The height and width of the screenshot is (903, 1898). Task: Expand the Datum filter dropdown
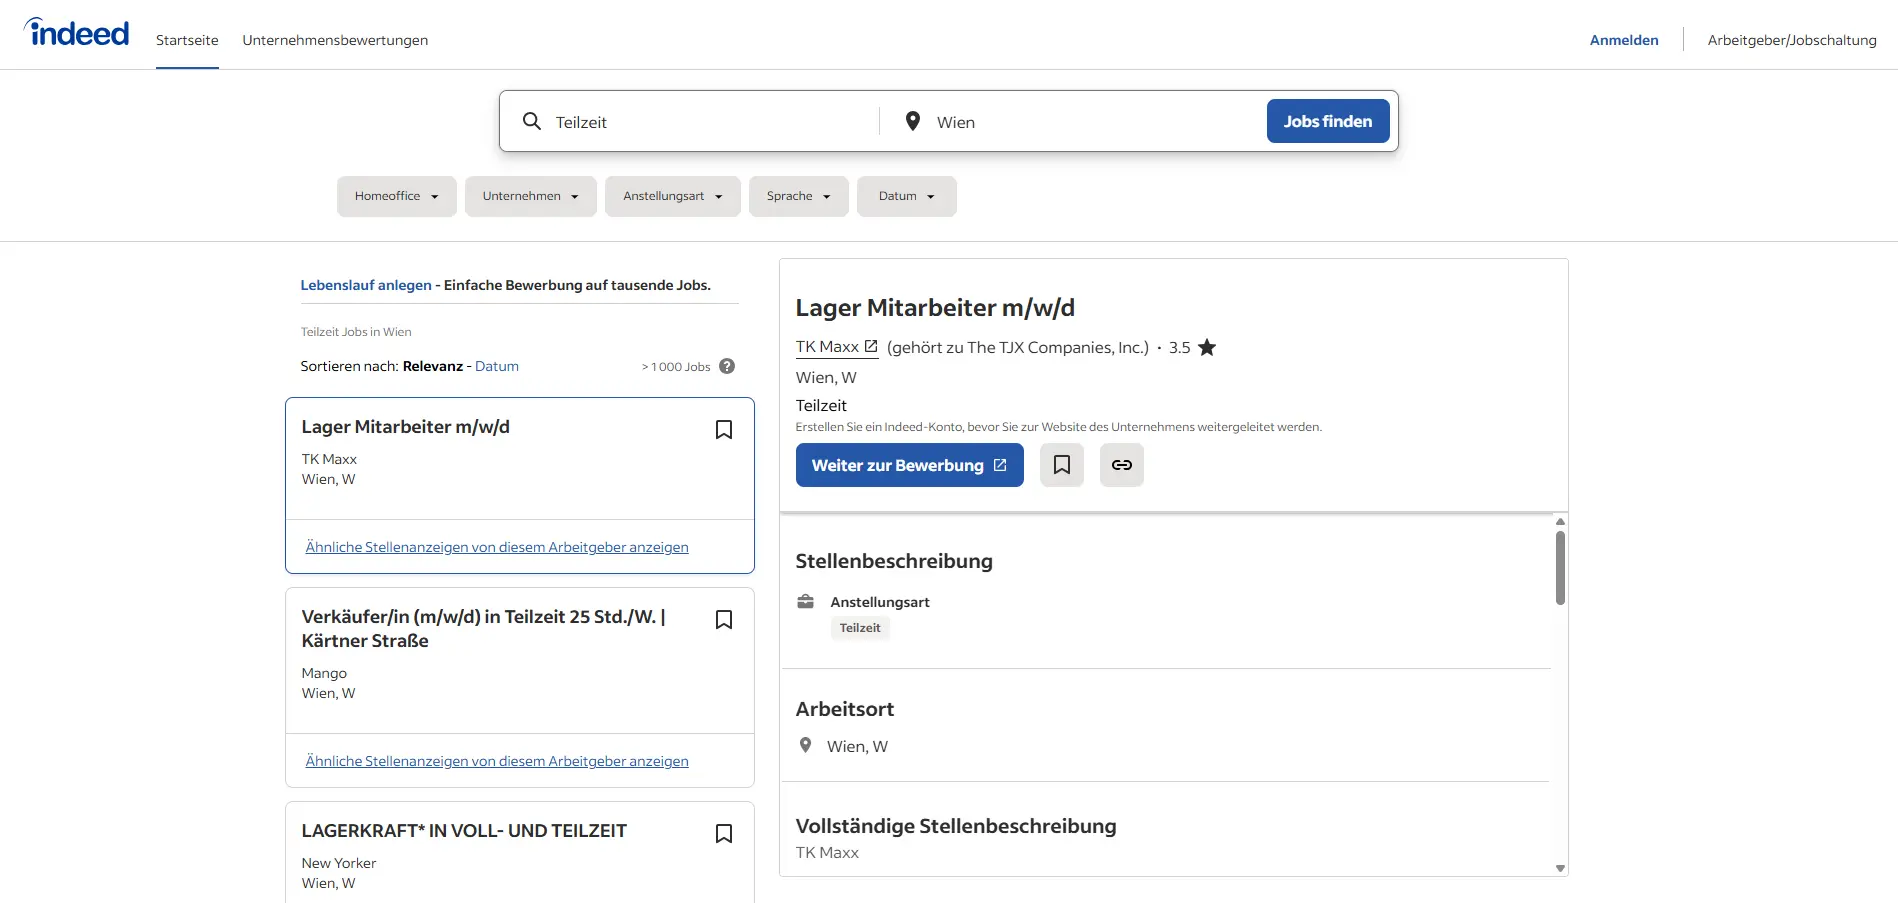(907, 196)
